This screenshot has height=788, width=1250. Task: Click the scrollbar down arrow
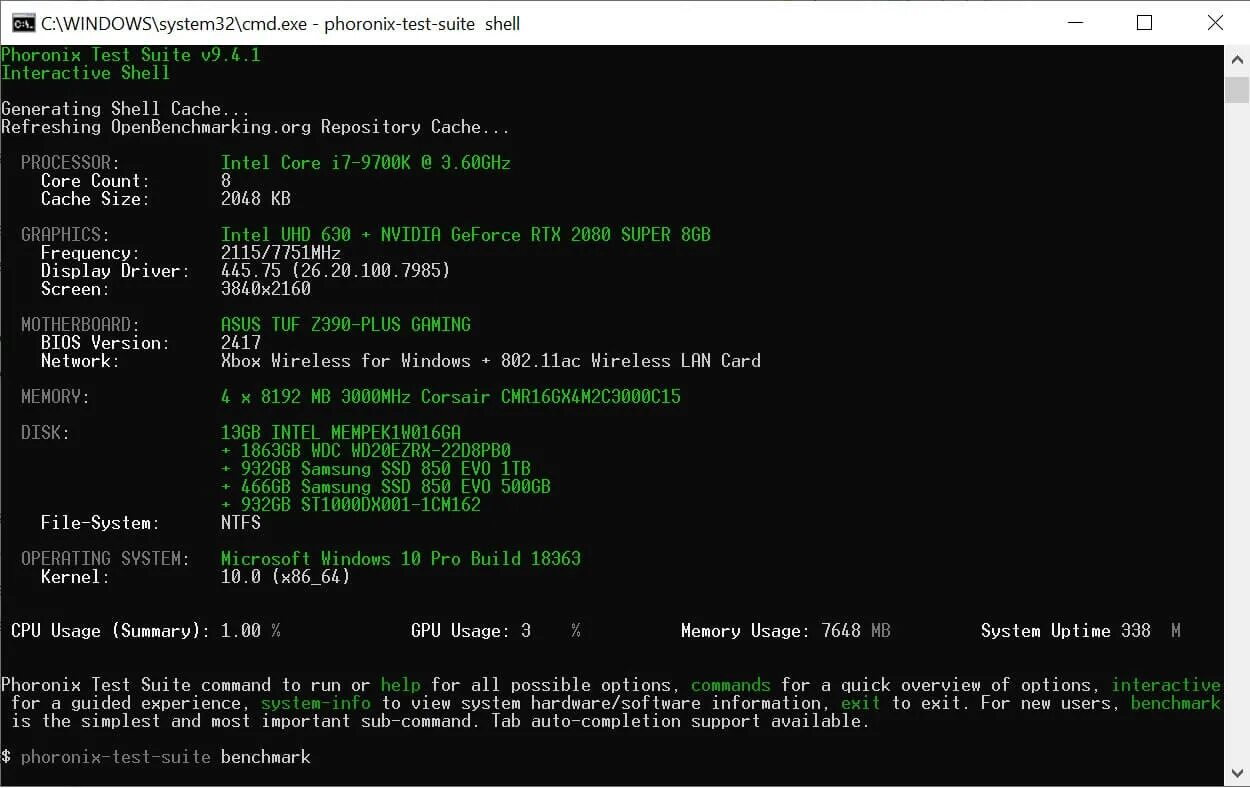click(x=1237, y=773)
